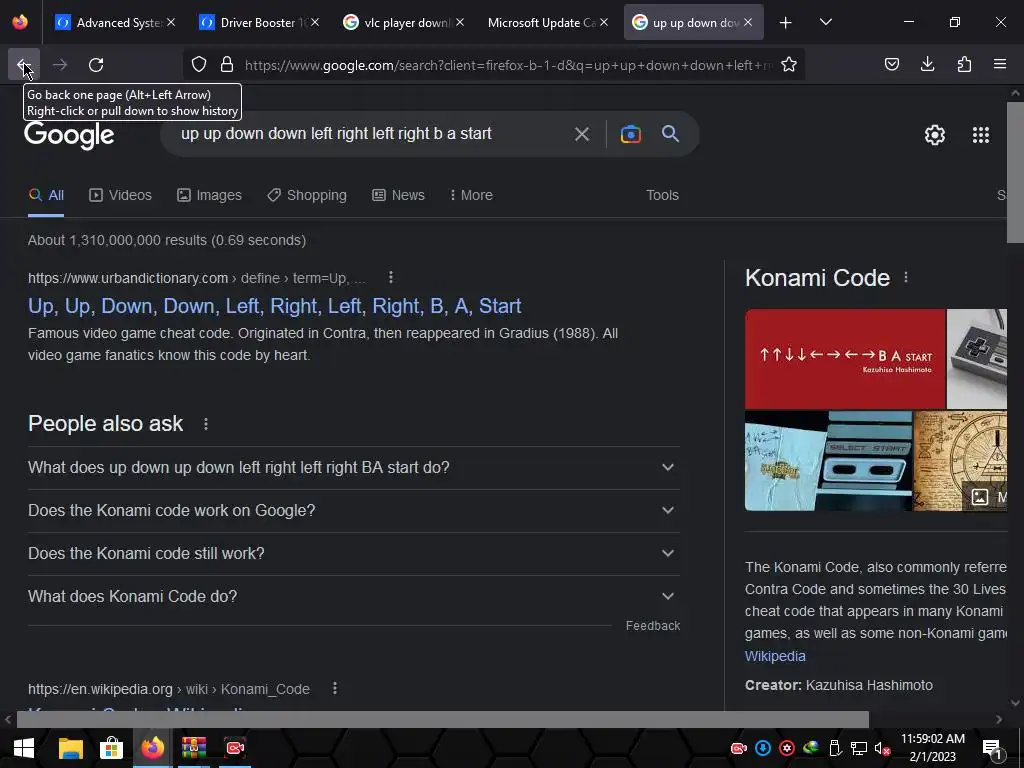Open the notification center icon
Image resolution: width=1024 pixels, height=768 pixels.
click(992, 749)
